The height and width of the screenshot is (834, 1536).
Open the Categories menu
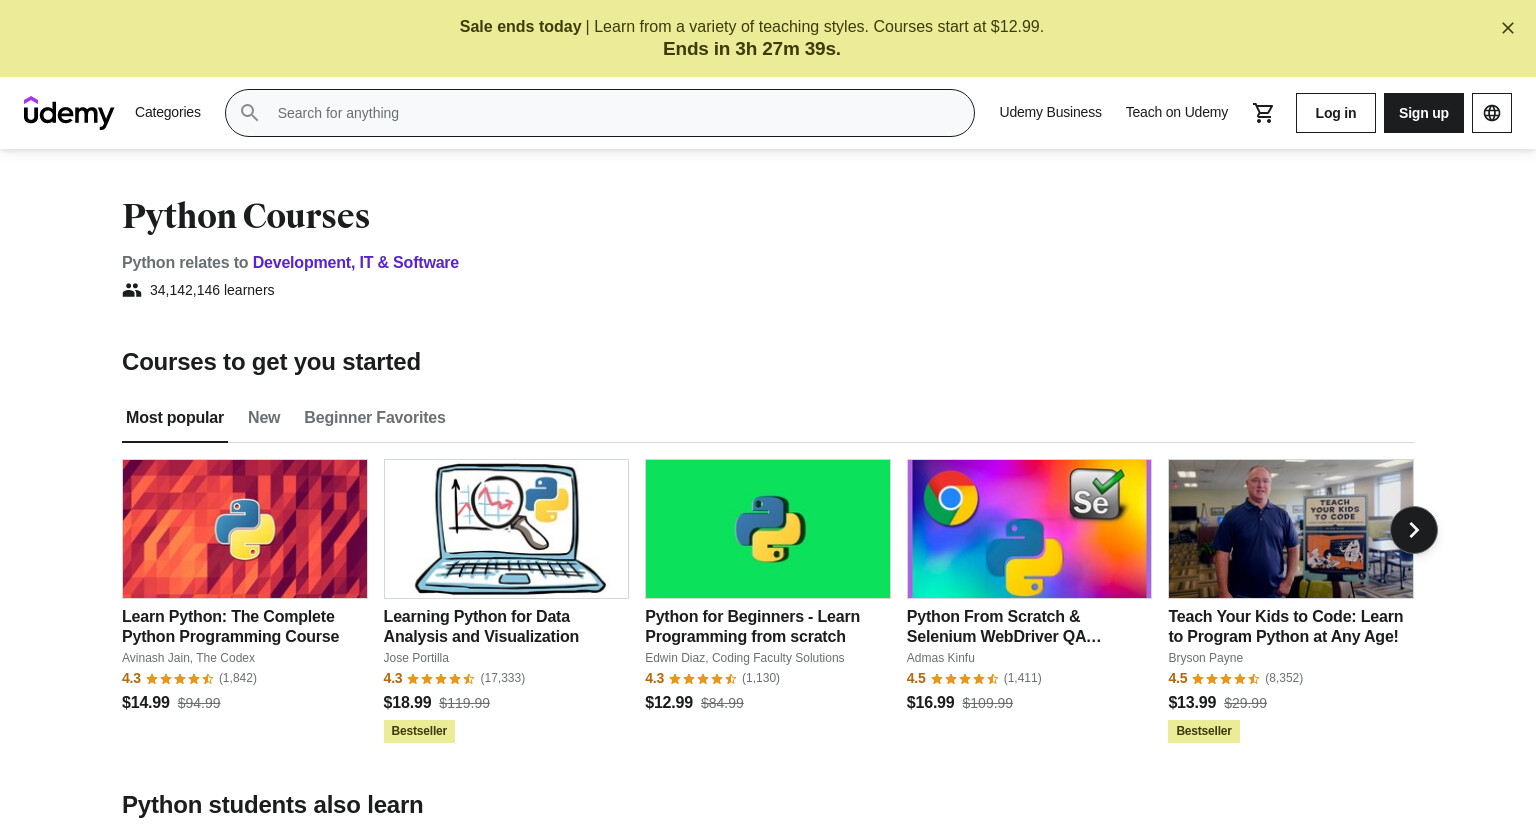click(x=168, y=112)
